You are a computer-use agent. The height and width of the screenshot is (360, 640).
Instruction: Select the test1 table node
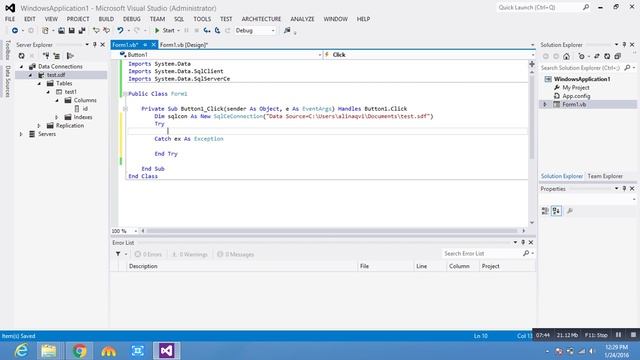pos(70,92)
